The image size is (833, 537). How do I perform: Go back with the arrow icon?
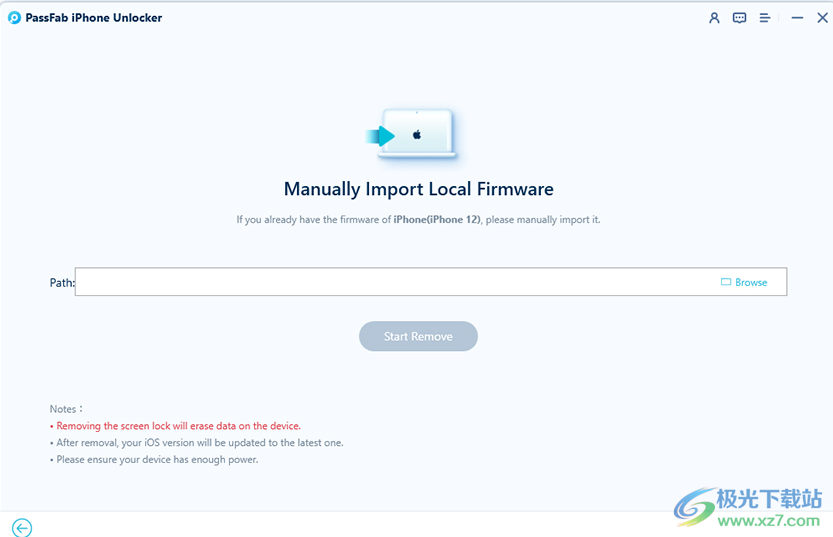coord(22,527)
